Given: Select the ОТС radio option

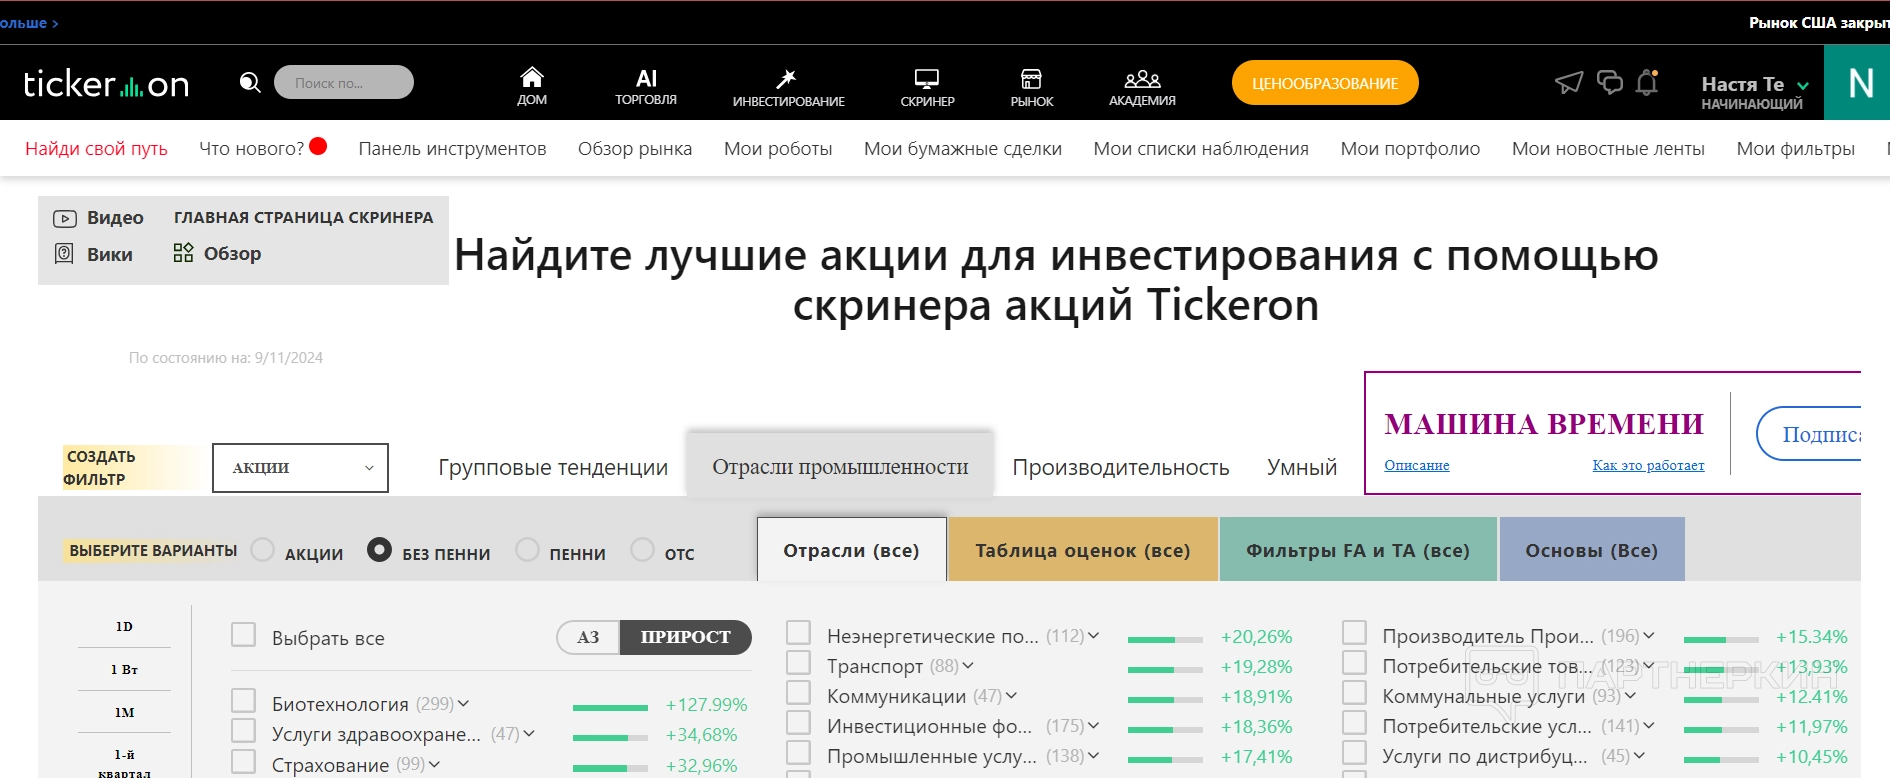Looking at the screenshot, I should [642, 550].
